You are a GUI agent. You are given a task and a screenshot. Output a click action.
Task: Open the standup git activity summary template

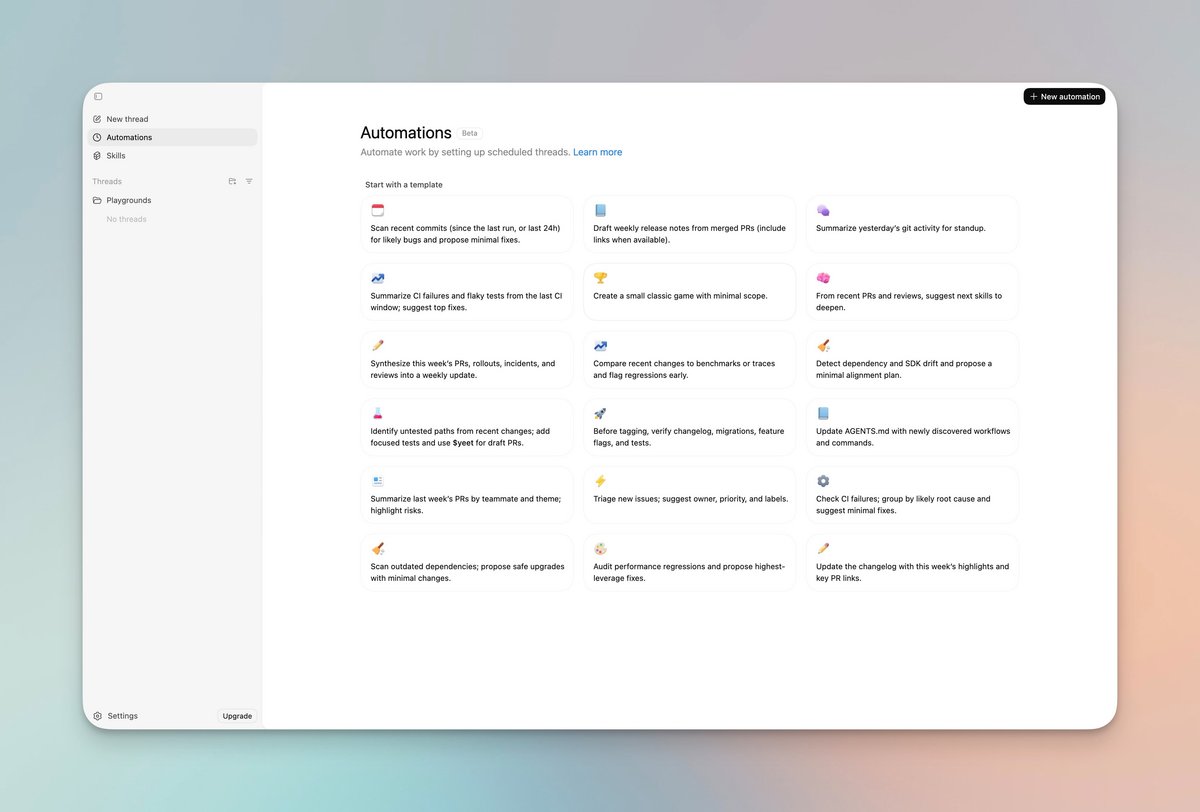(911, 223)
